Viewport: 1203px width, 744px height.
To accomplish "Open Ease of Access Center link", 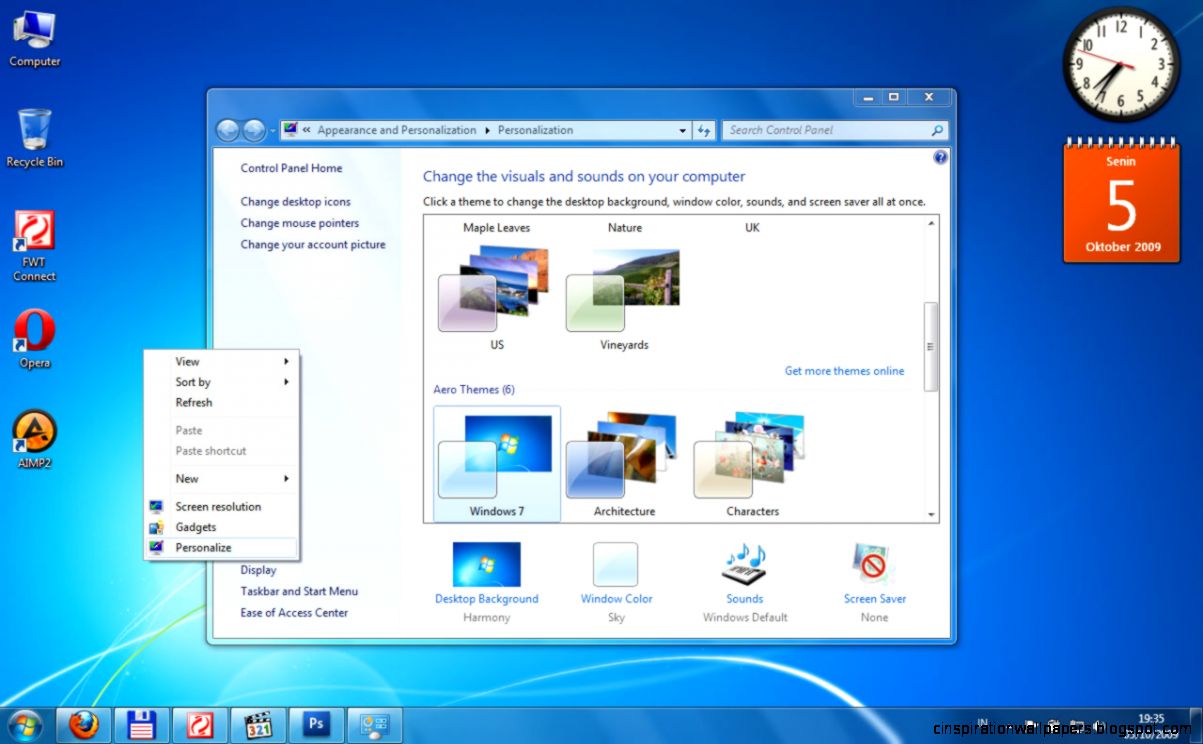I will click(x=294, y=612).
